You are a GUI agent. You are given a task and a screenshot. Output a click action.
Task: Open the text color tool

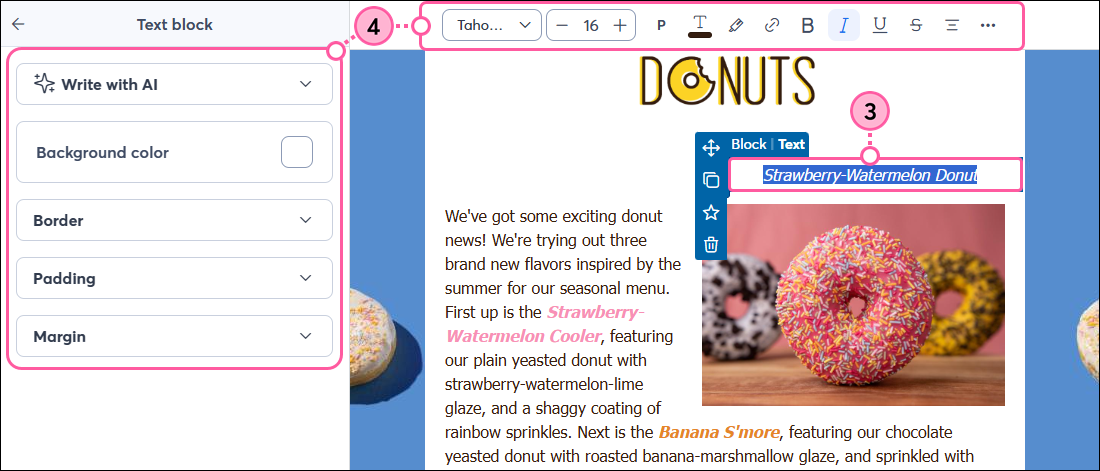click(x=699, y=25)
